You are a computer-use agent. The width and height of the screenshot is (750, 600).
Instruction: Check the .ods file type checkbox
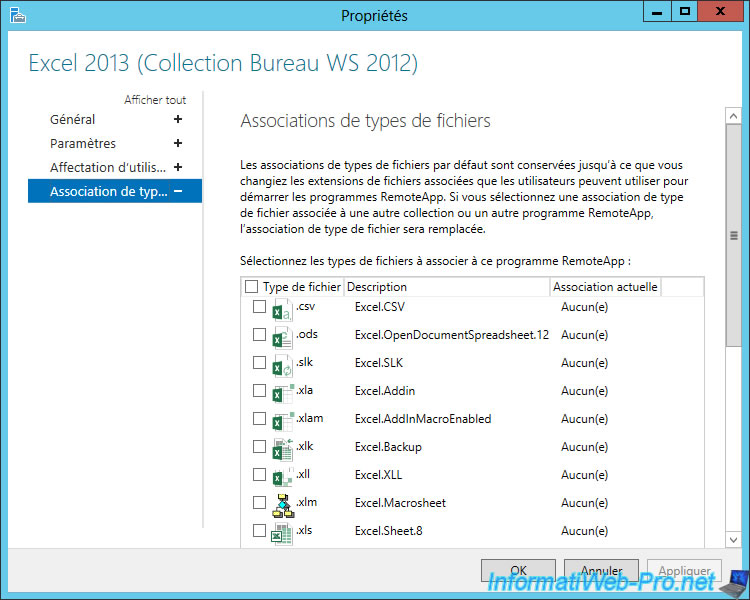click(x=259, y=334)
